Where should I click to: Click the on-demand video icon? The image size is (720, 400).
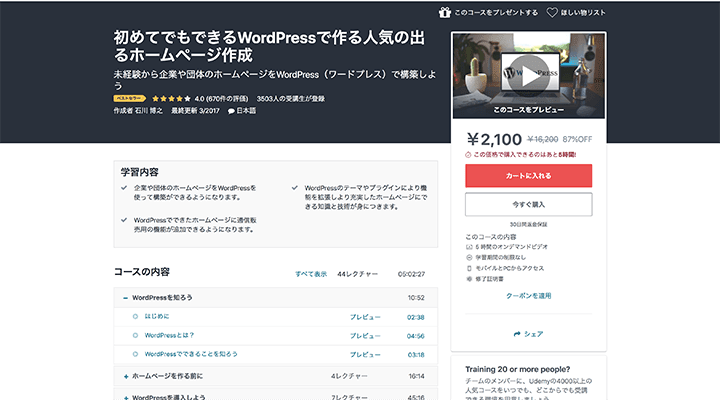pos(469,247)
